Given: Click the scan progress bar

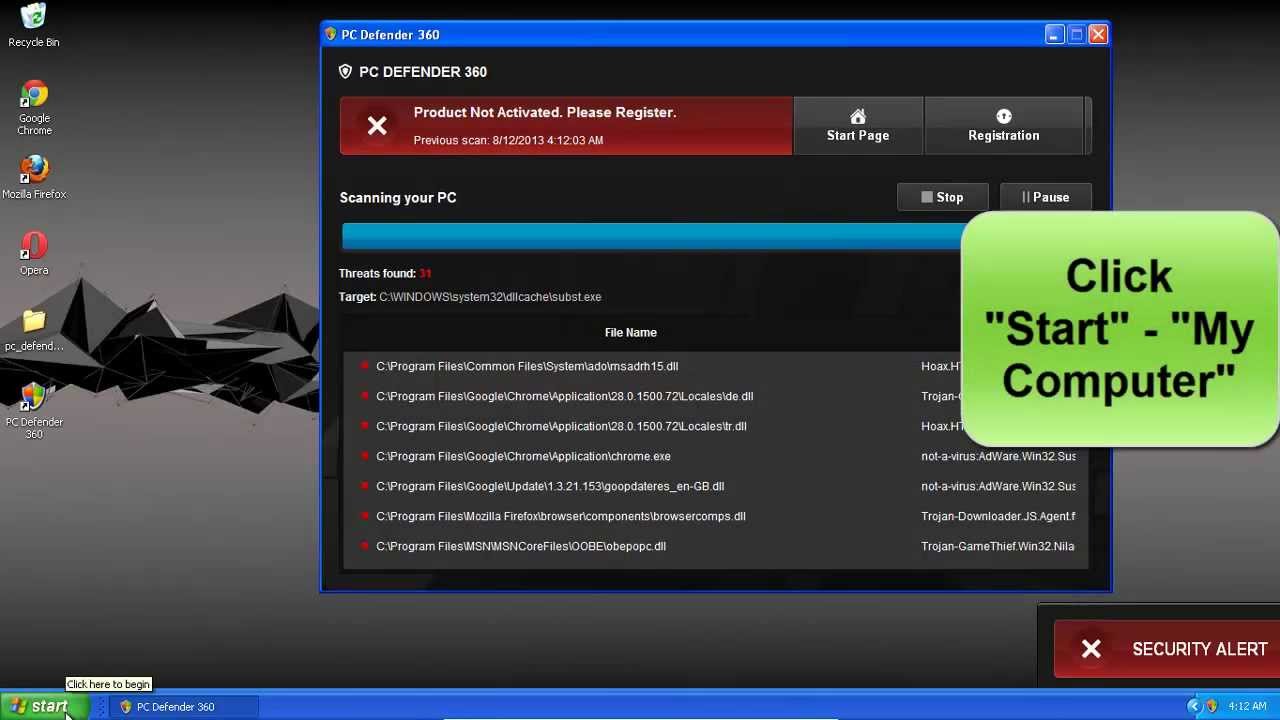Looking at the screenshot, I should [651, 235].
